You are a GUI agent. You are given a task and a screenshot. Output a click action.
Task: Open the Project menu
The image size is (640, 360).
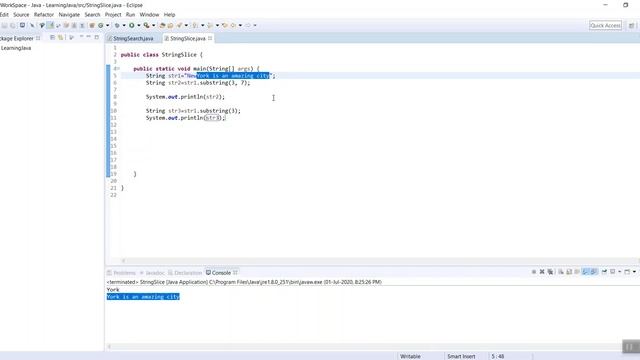pyautogui.click(x=113, y=14)
